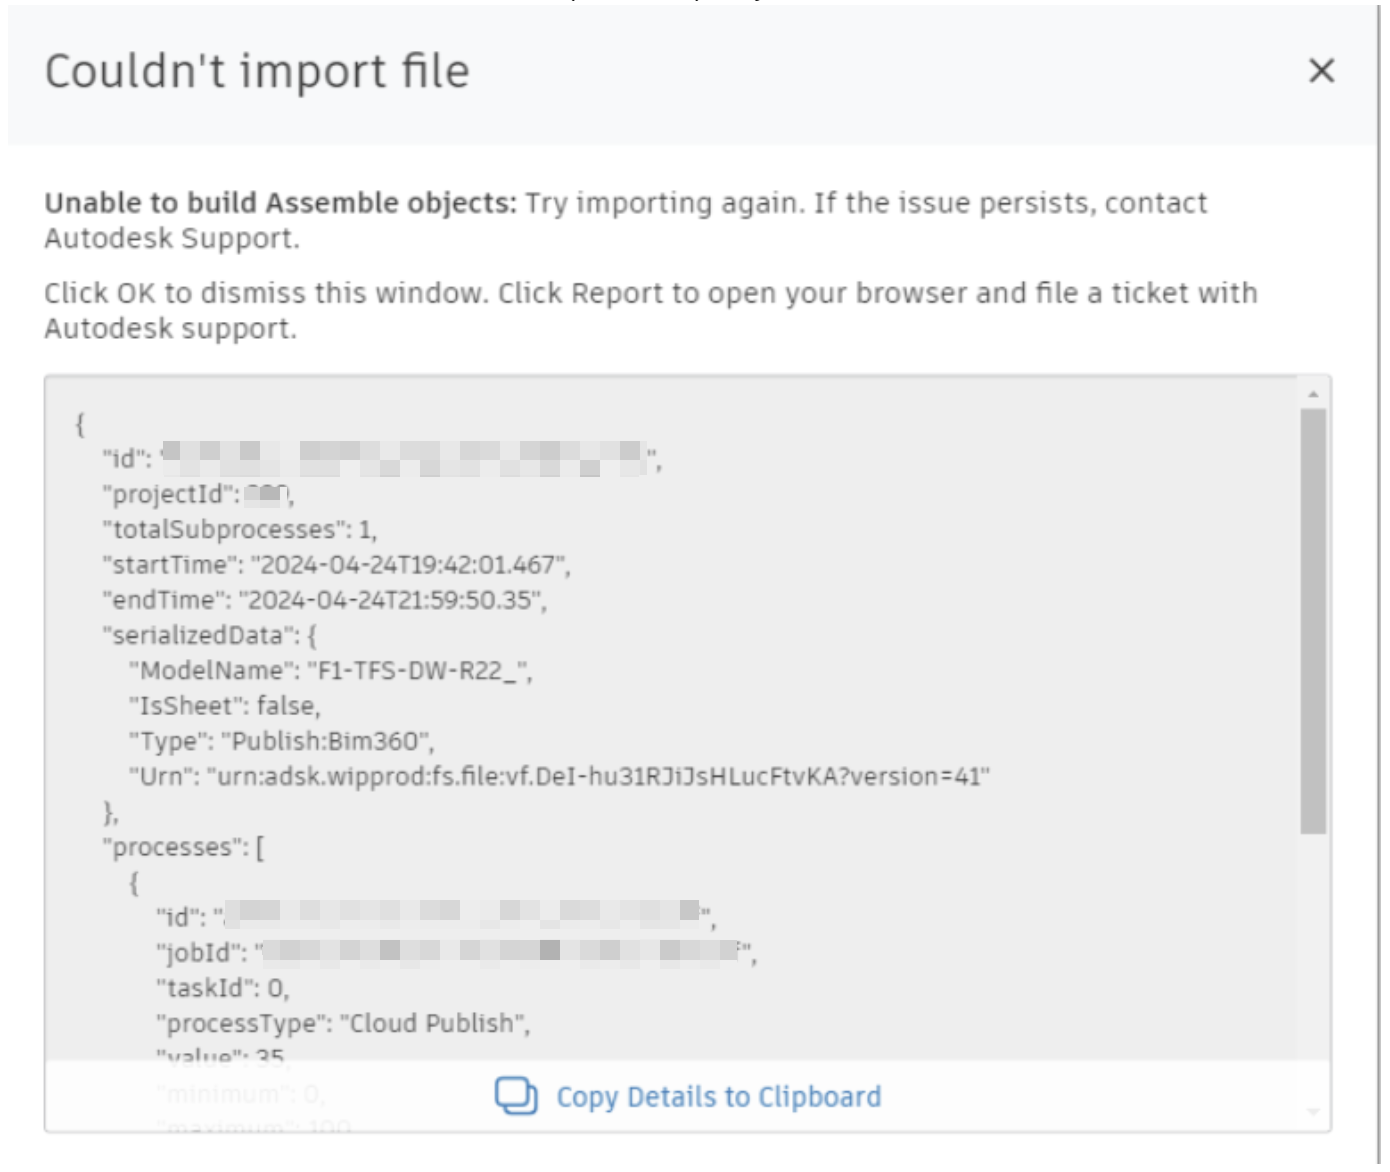Screen dimensions: 1390x1172
Task: Click the copy icon beside Copy Details
Action: 516,1096
